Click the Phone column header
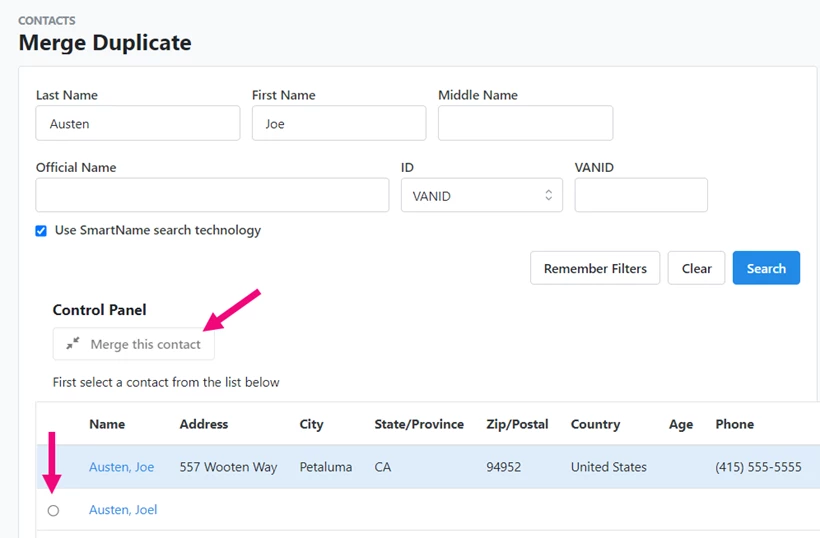The image size is (820, 538). click(x=734, y=424)
